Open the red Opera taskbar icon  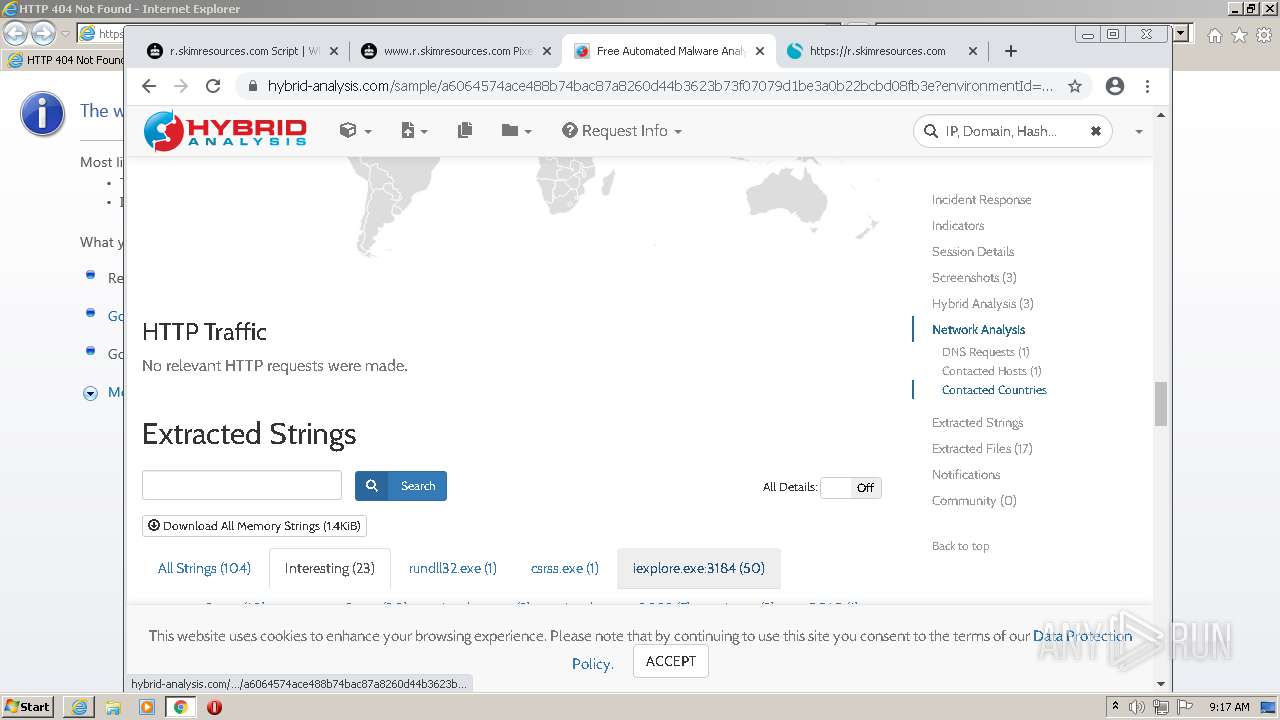214,707
